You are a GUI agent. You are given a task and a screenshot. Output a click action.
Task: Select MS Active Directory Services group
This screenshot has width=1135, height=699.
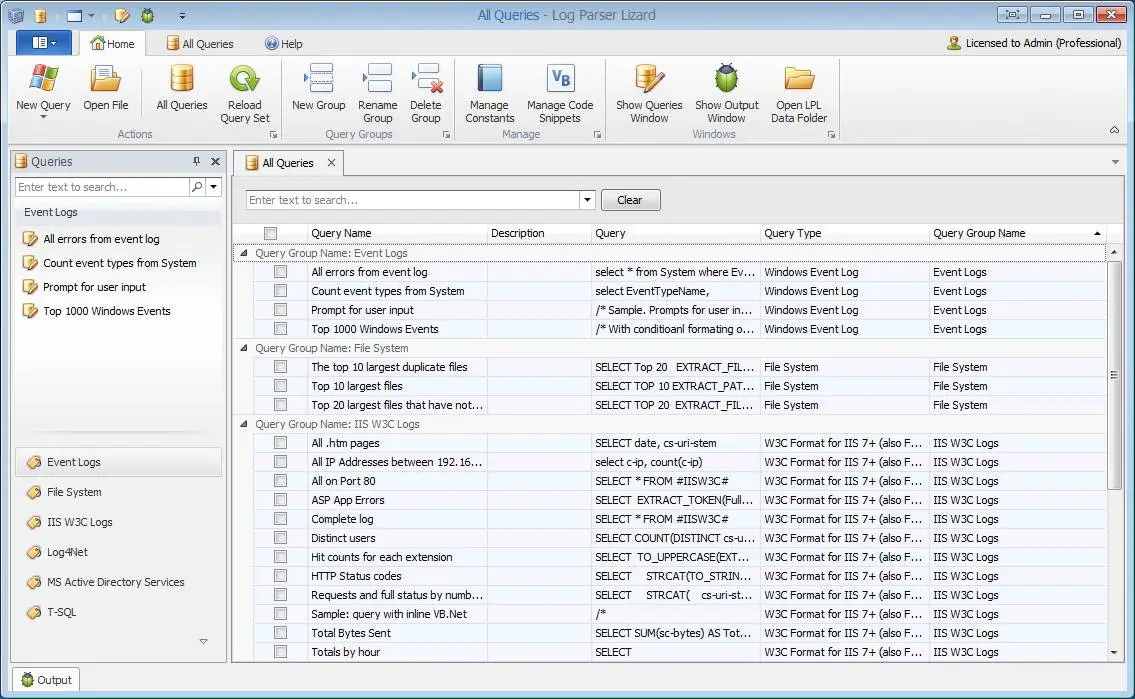(x=119, y=582)
